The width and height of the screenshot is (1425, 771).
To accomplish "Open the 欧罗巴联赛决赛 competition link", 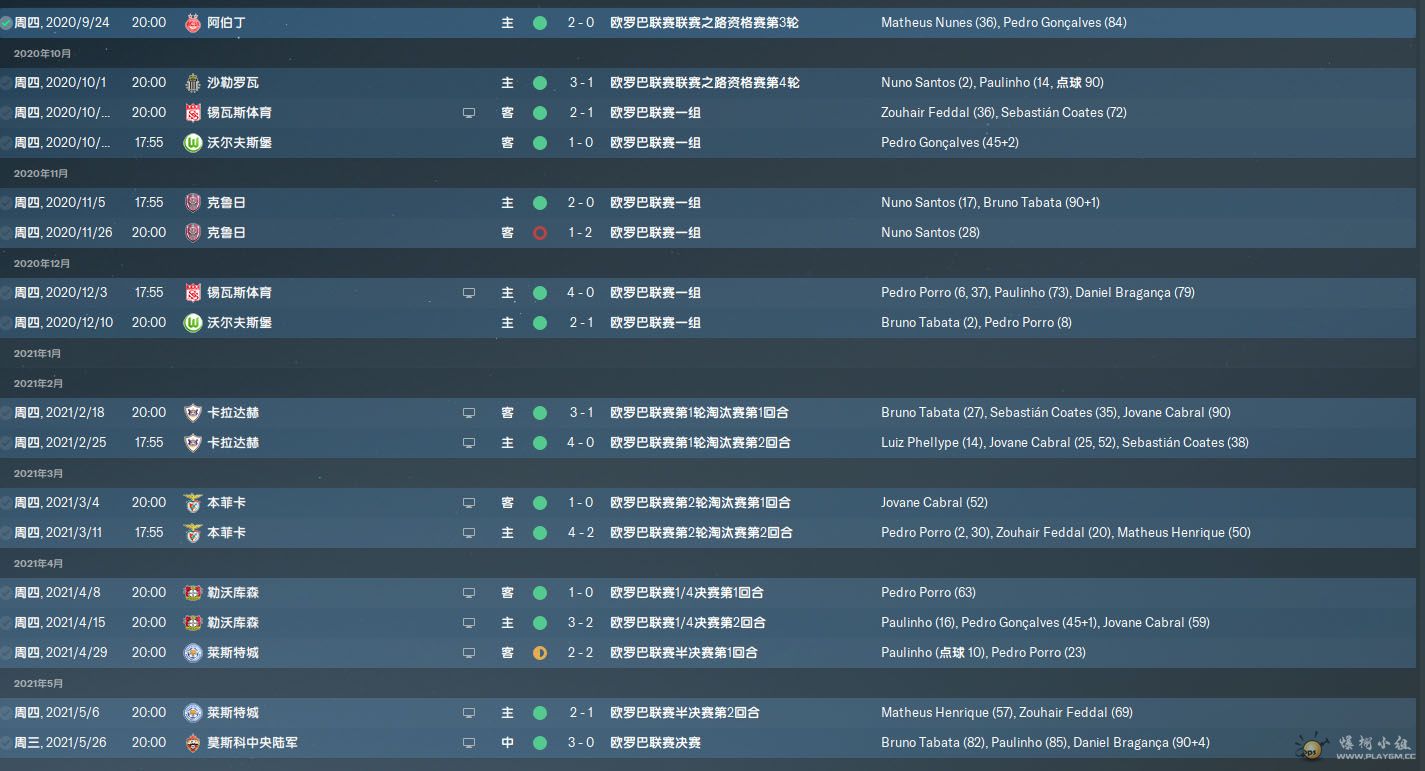I will [655, 742].
